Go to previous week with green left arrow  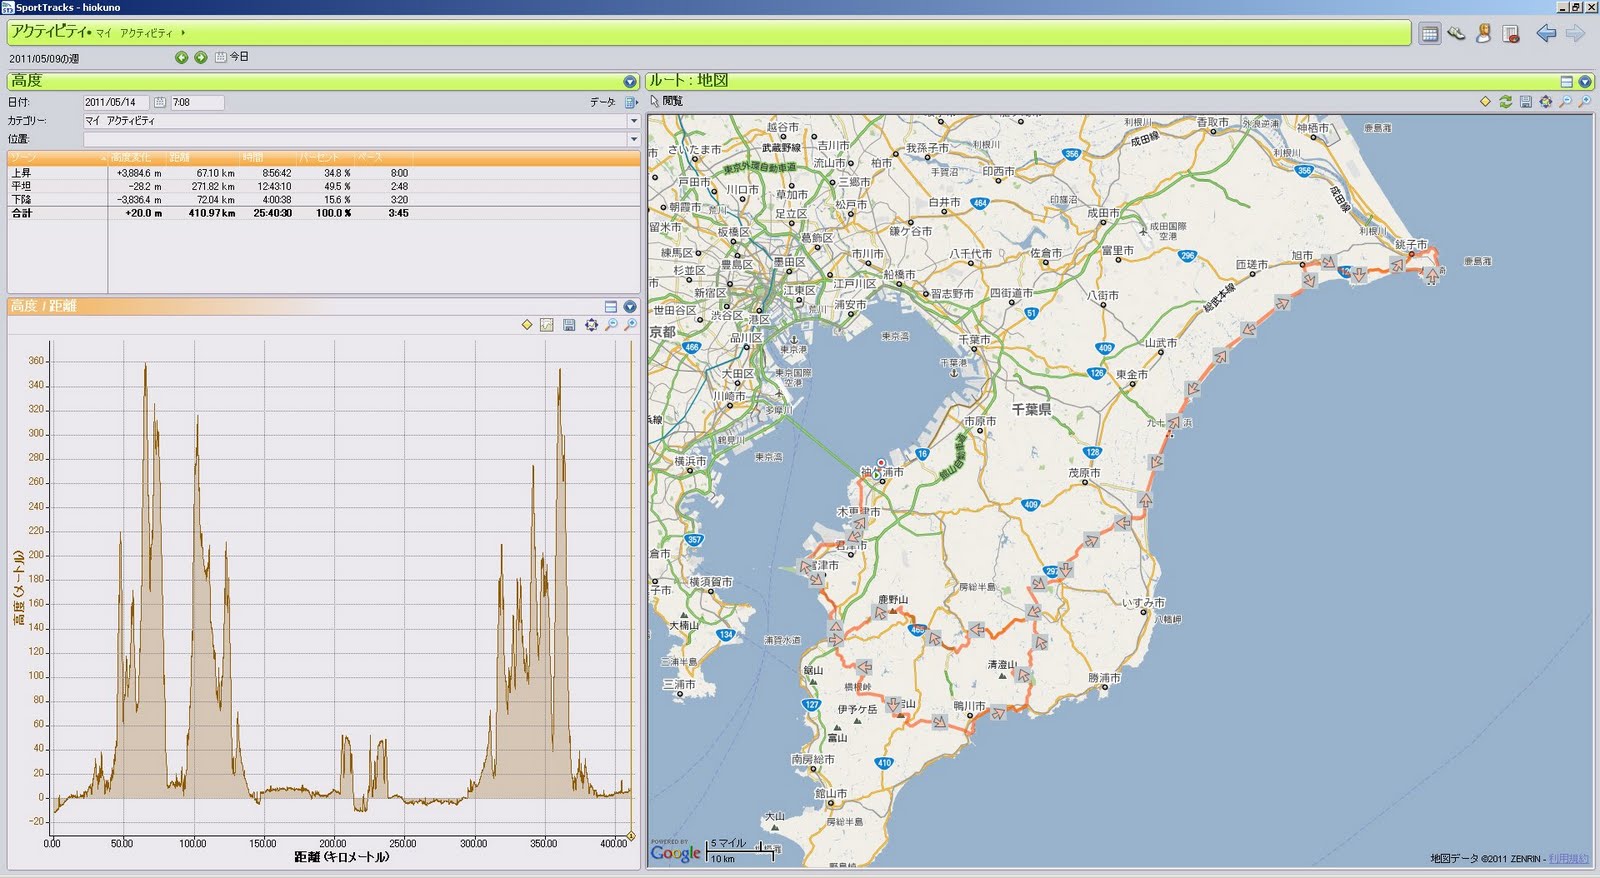coord(182,57)
